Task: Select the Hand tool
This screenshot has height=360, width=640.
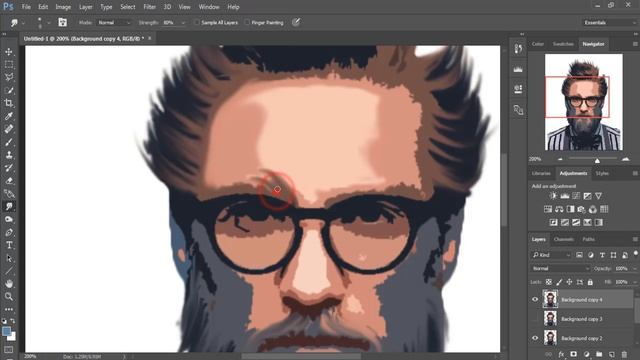Action: click(x=9, y=284)
